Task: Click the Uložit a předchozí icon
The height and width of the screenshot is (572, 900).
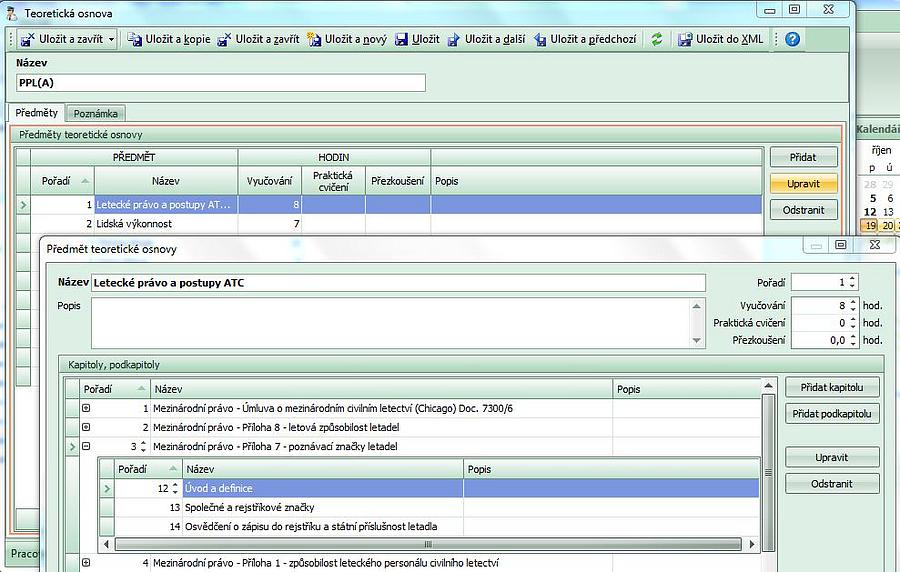Action: coord(540,39)
